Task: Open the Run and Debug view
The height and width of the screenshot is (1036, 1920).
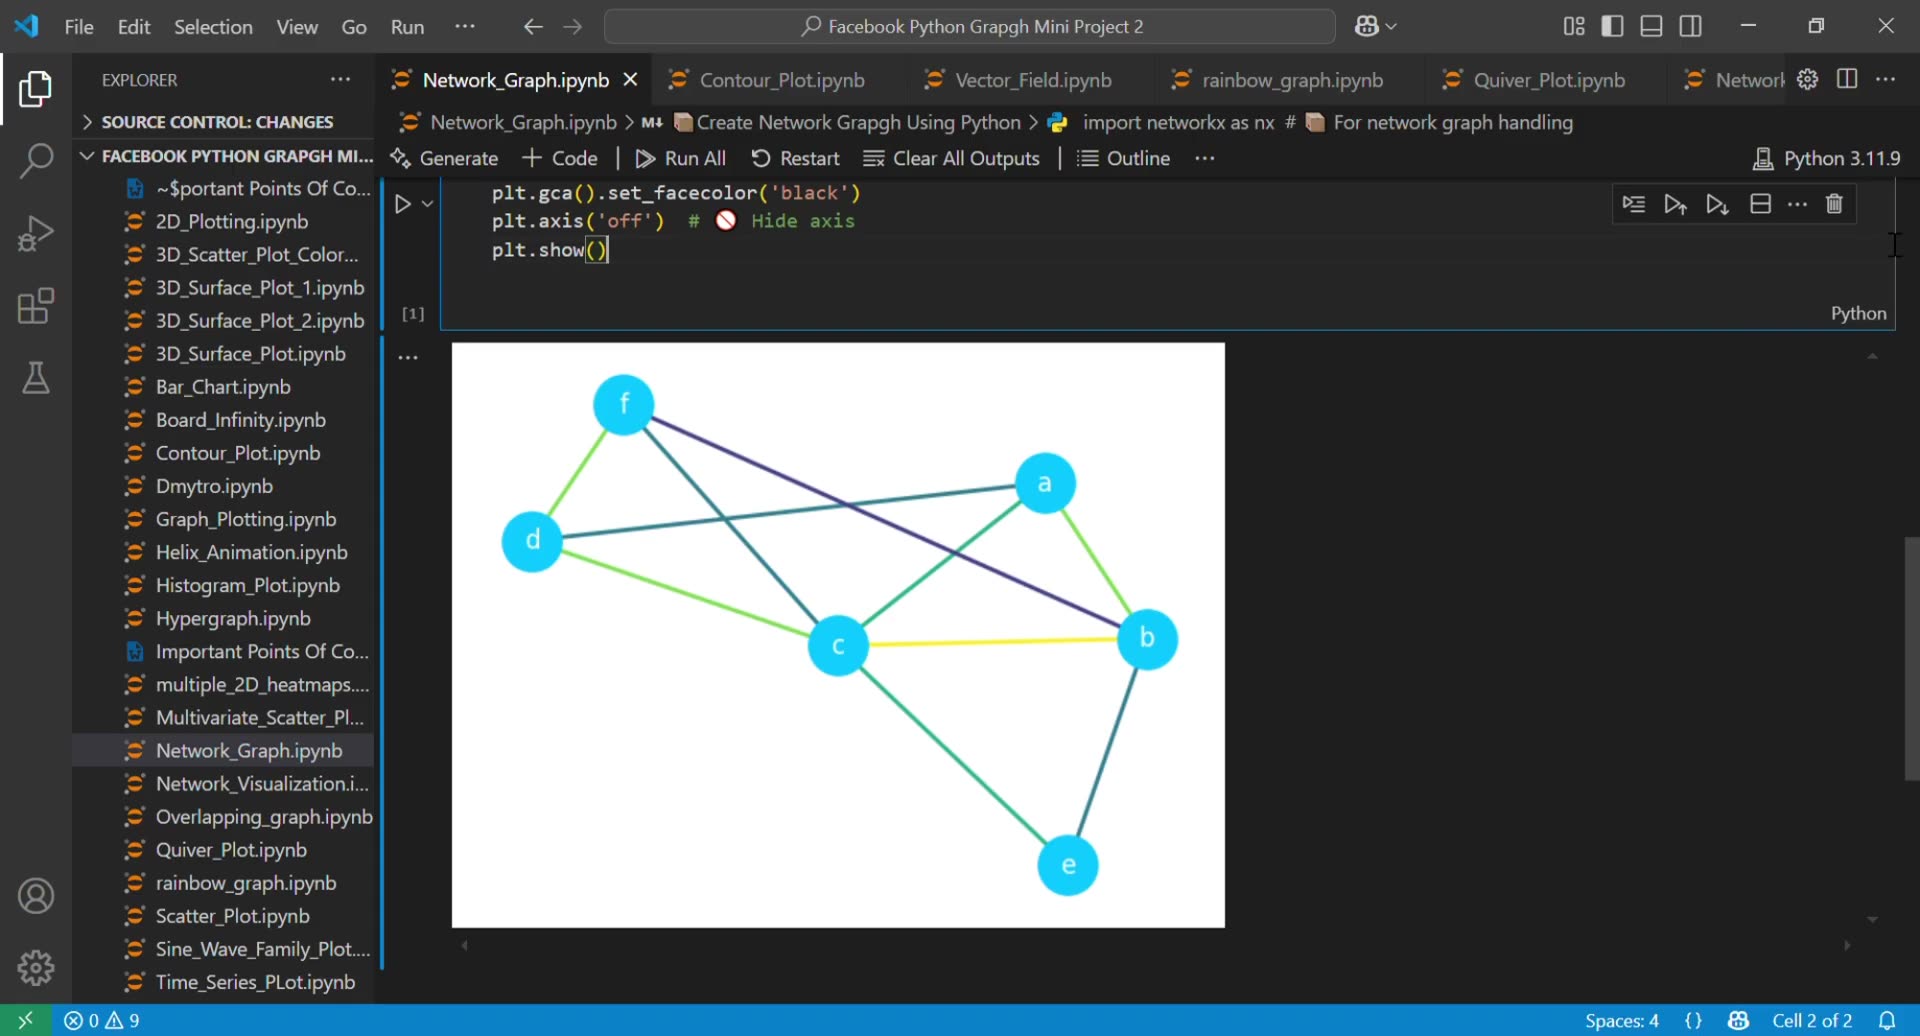Action: (36, 232)
